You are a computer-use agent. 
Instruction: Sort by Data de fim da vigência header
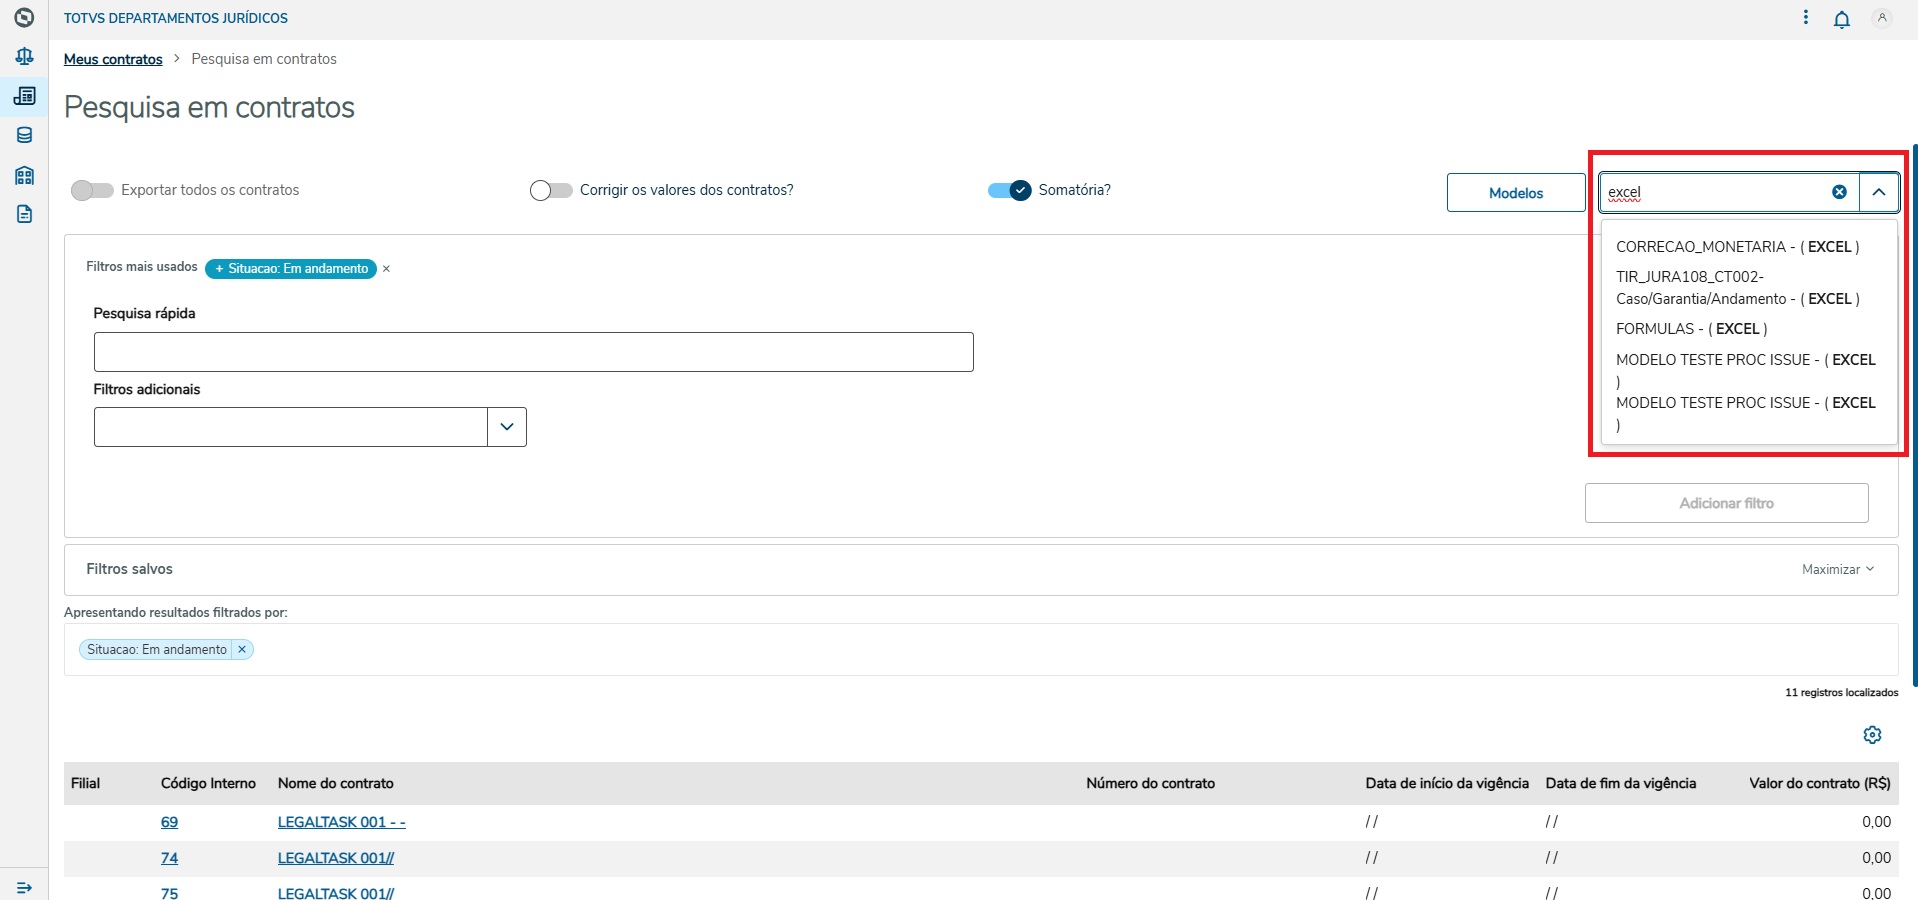(1621, 783)
